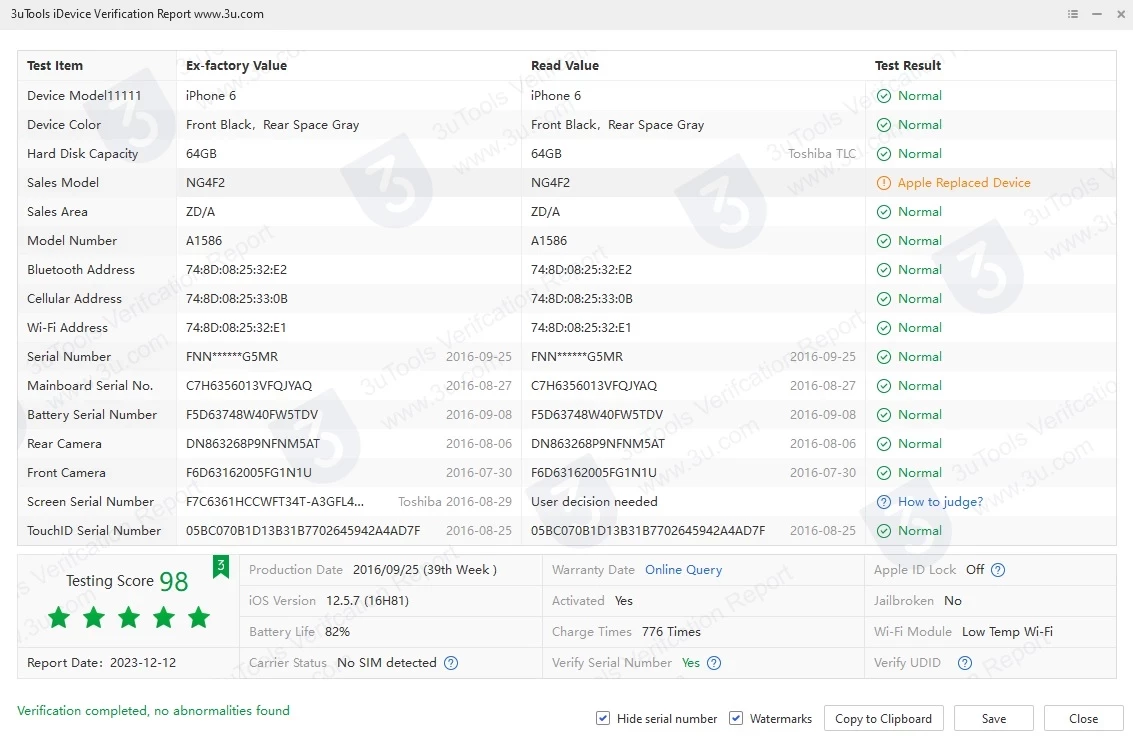Click the Apple Replaced Device result text
The image size is (1133, 745).
point(963,183)
